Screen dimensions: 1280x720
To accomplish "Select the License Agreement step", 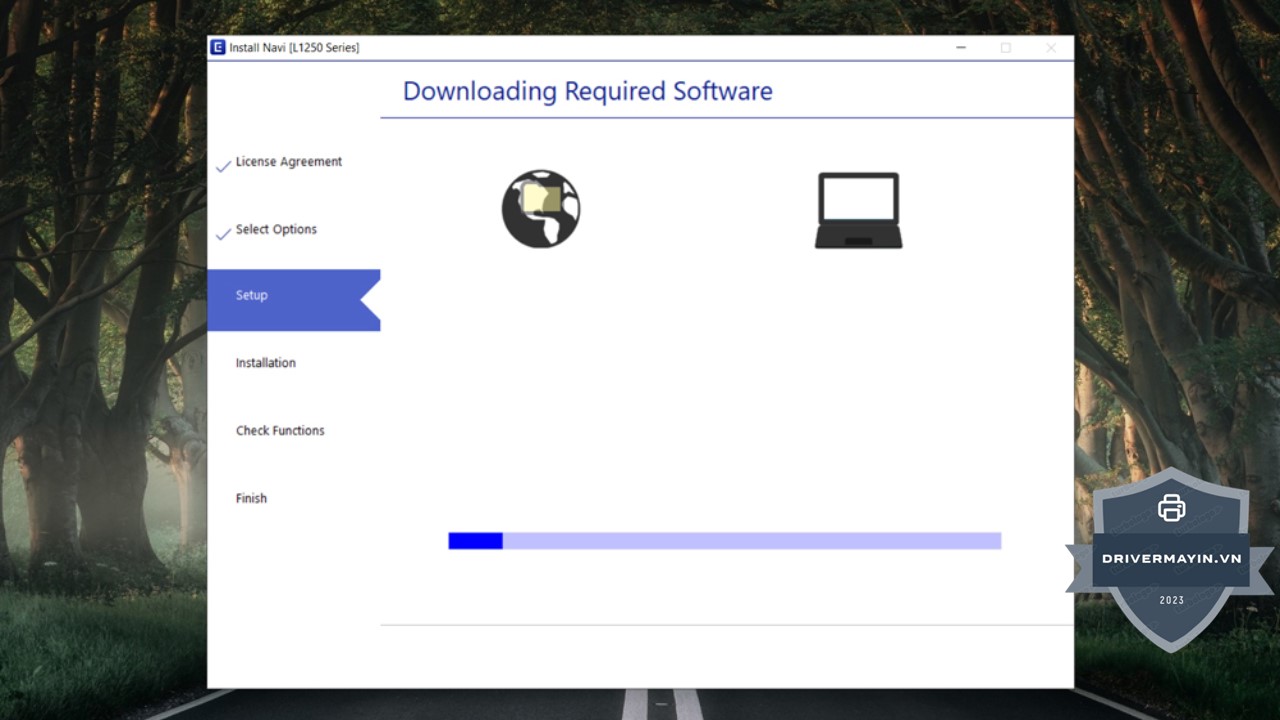I will point(288,162).
